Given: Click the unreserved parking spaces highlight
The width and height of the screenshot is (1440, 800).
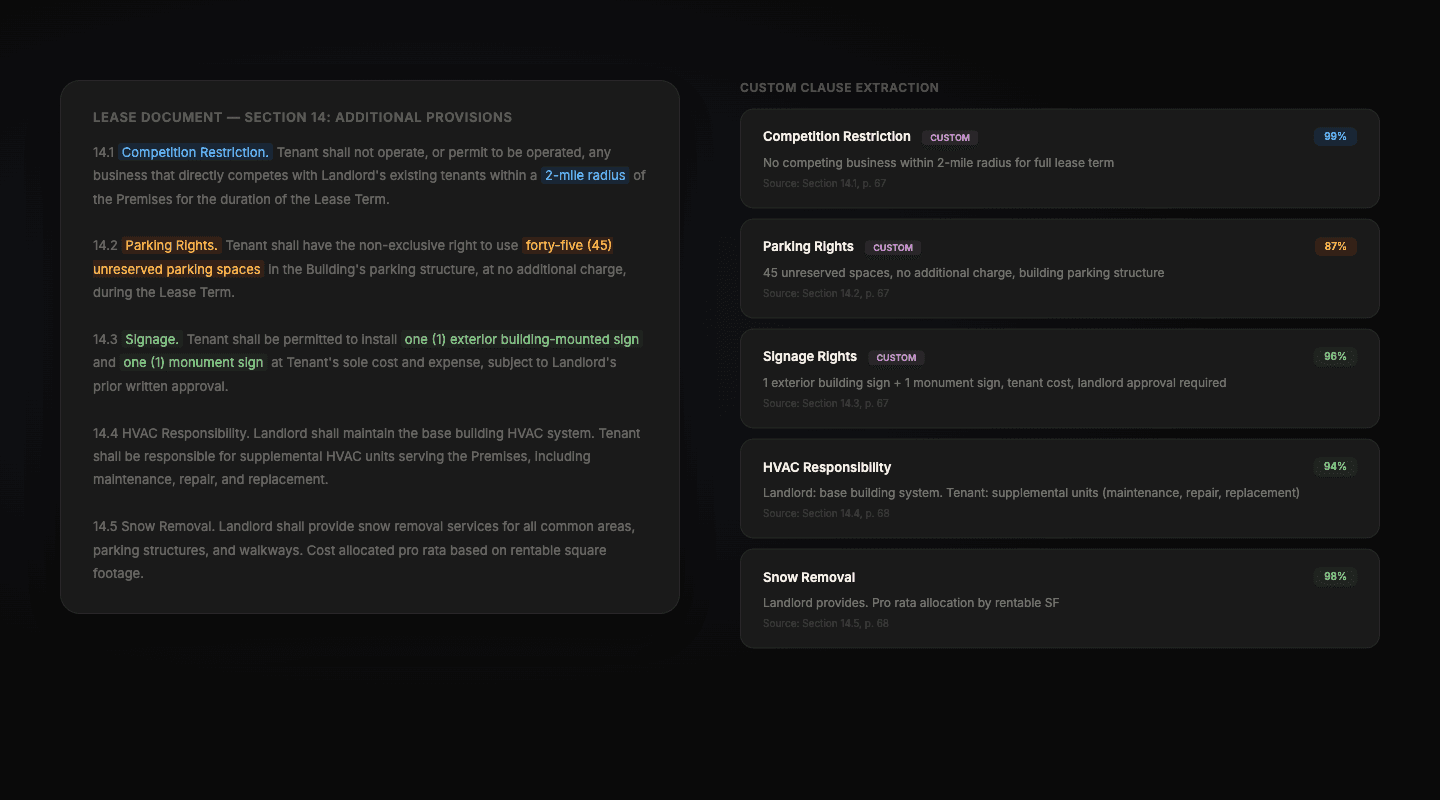Looking at the screenshot, I should (x=177, y=269).
